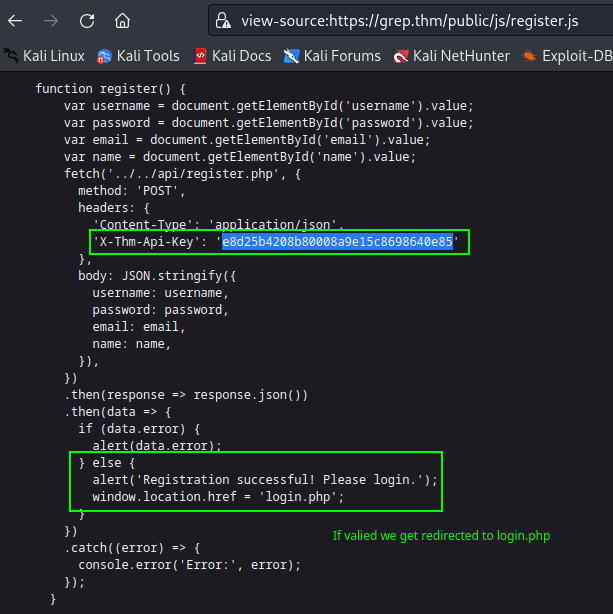Image resolution: width=613 pixels, height=614 pixels.
Task: Click the highlighted API key value
Action: (337, 242)
